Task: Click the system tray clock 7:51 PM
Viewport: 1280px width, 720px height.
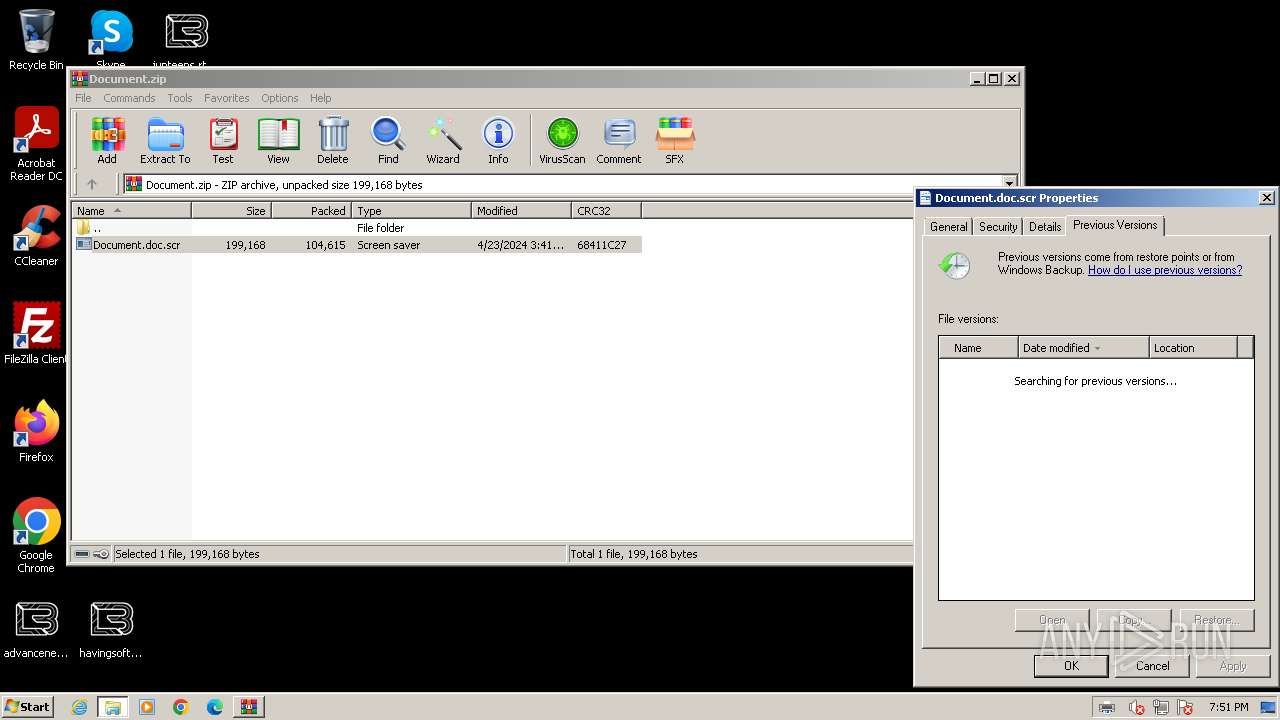Action: click(x=1229, y=707)
